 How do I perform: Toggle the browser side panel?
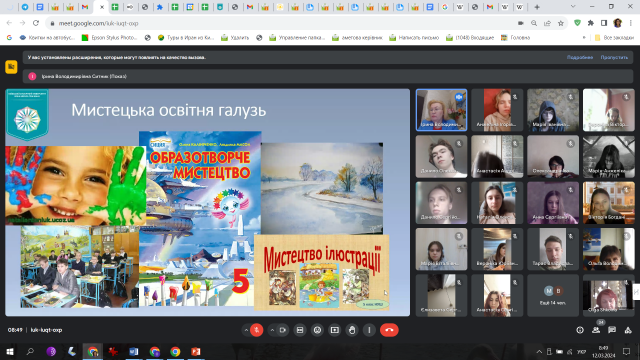604,23
